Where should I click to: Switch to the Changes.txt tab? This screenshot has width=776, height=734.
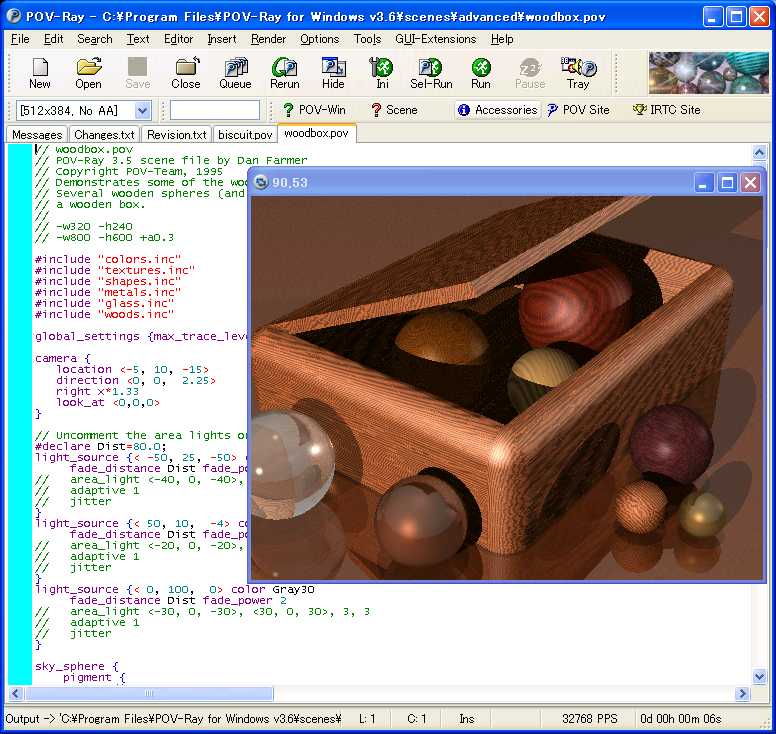coord(104,135)
